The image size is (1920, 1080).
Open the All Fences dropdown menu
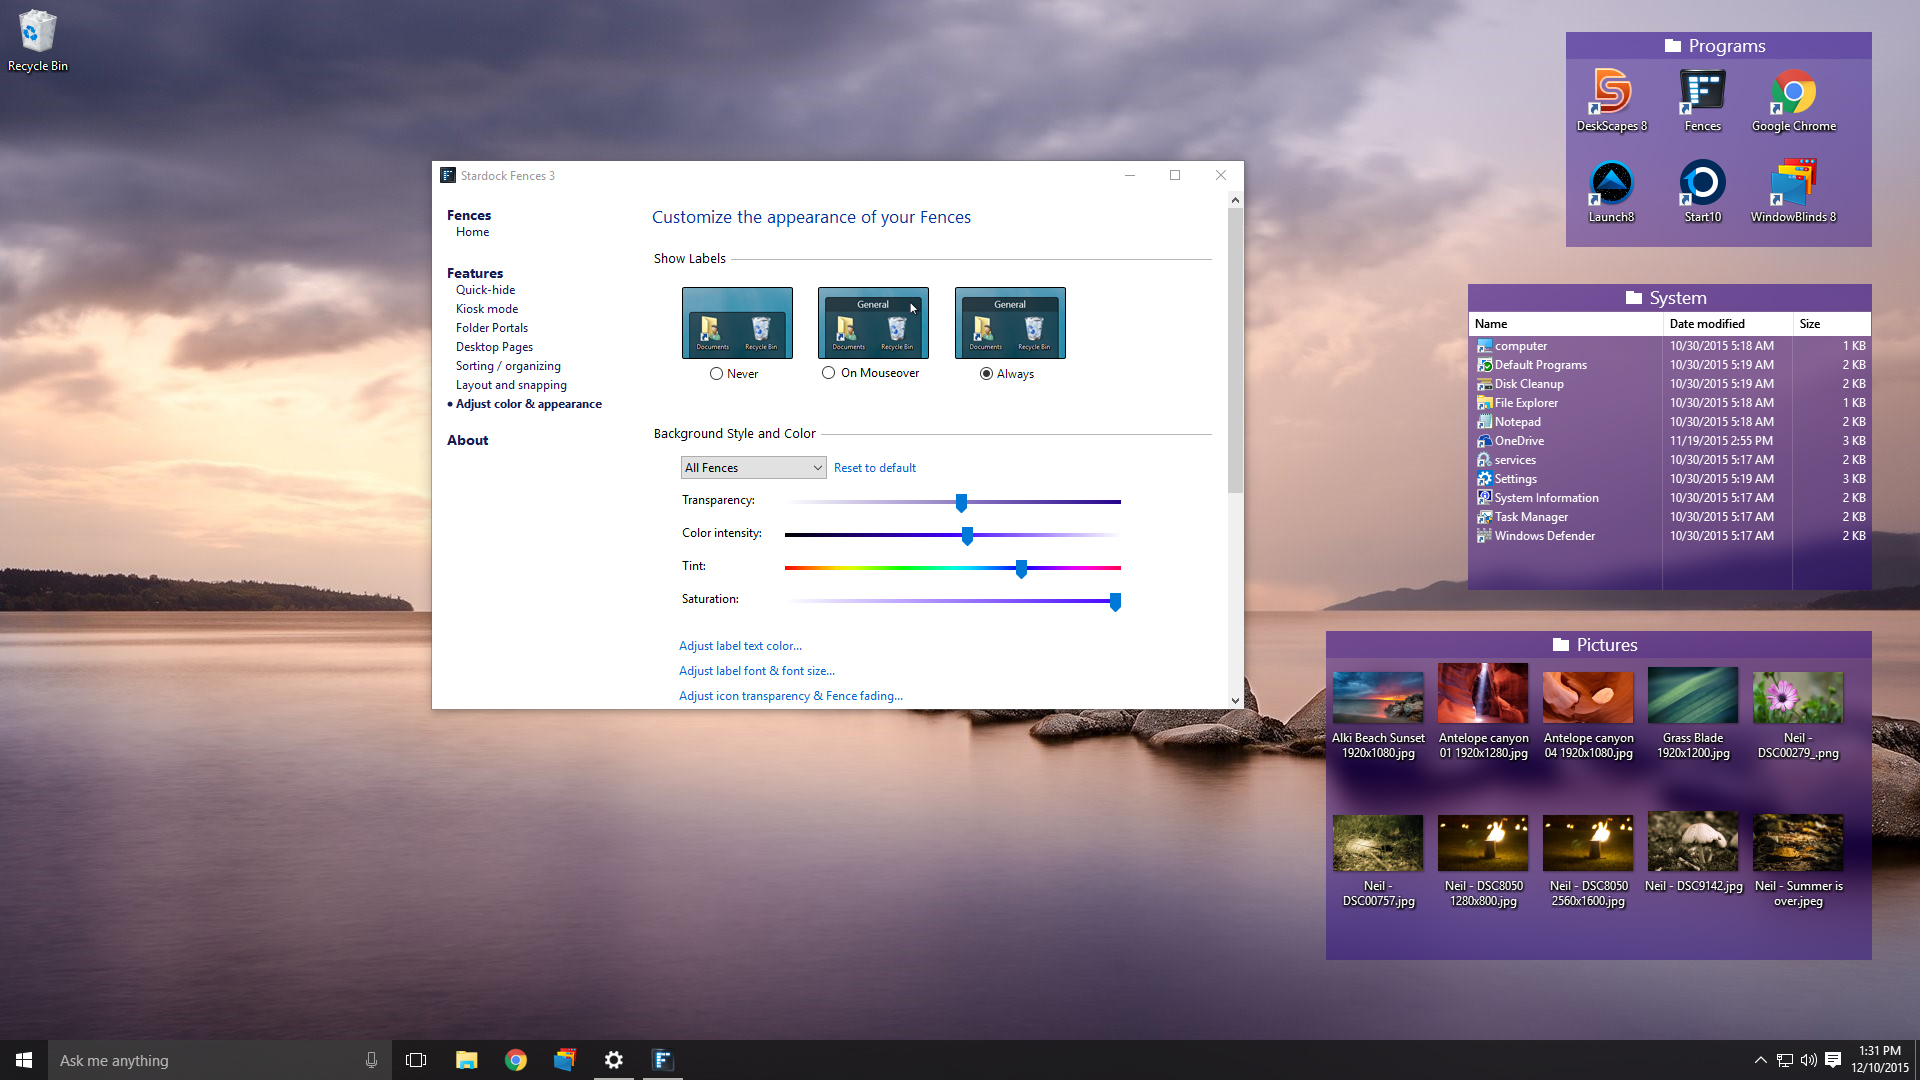[752, 467]
